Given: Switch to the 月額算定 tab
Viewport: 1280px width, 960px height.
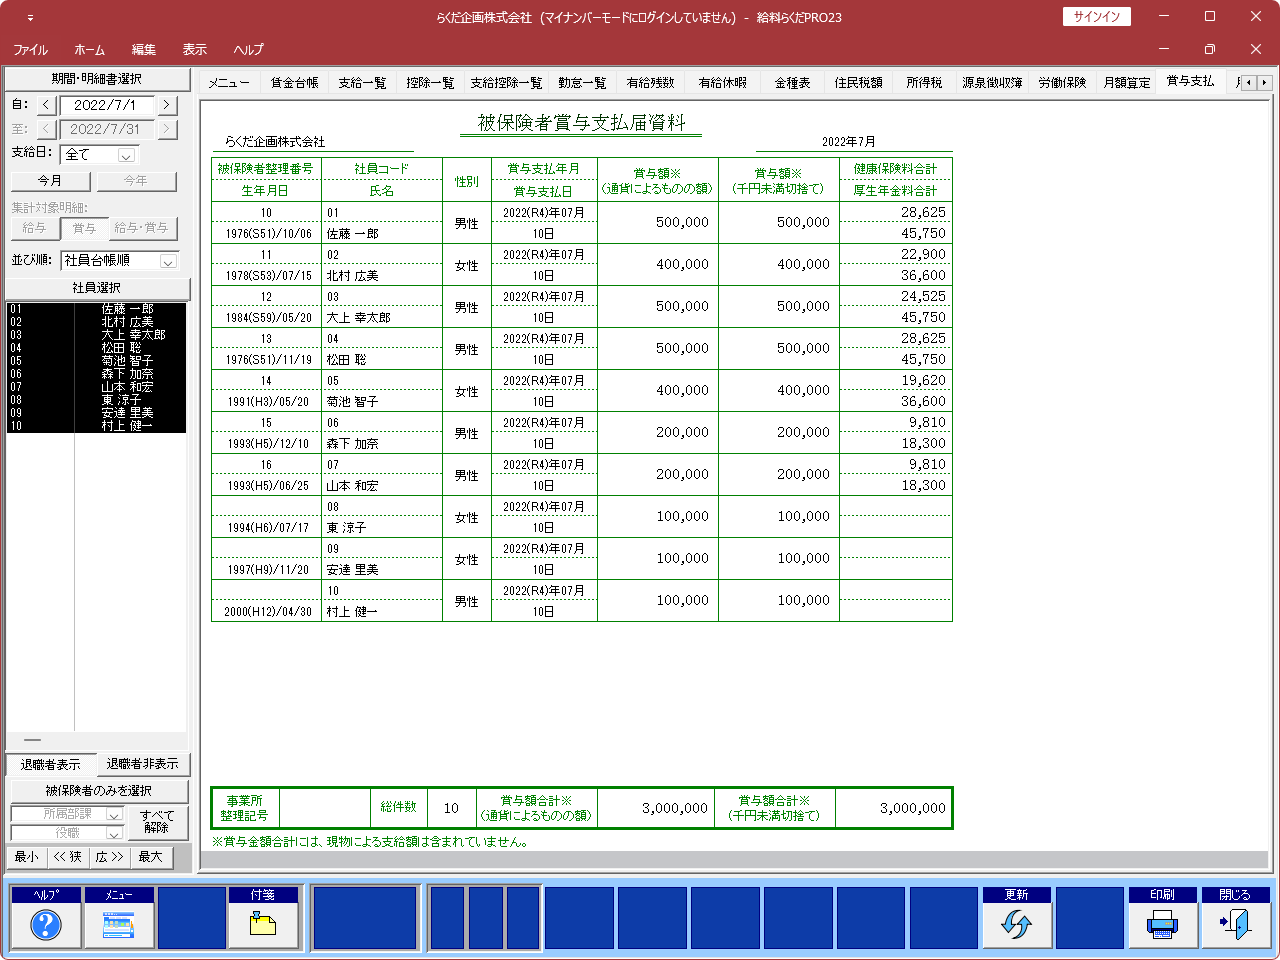Looking at the screenshot, I should point(1127,83).
